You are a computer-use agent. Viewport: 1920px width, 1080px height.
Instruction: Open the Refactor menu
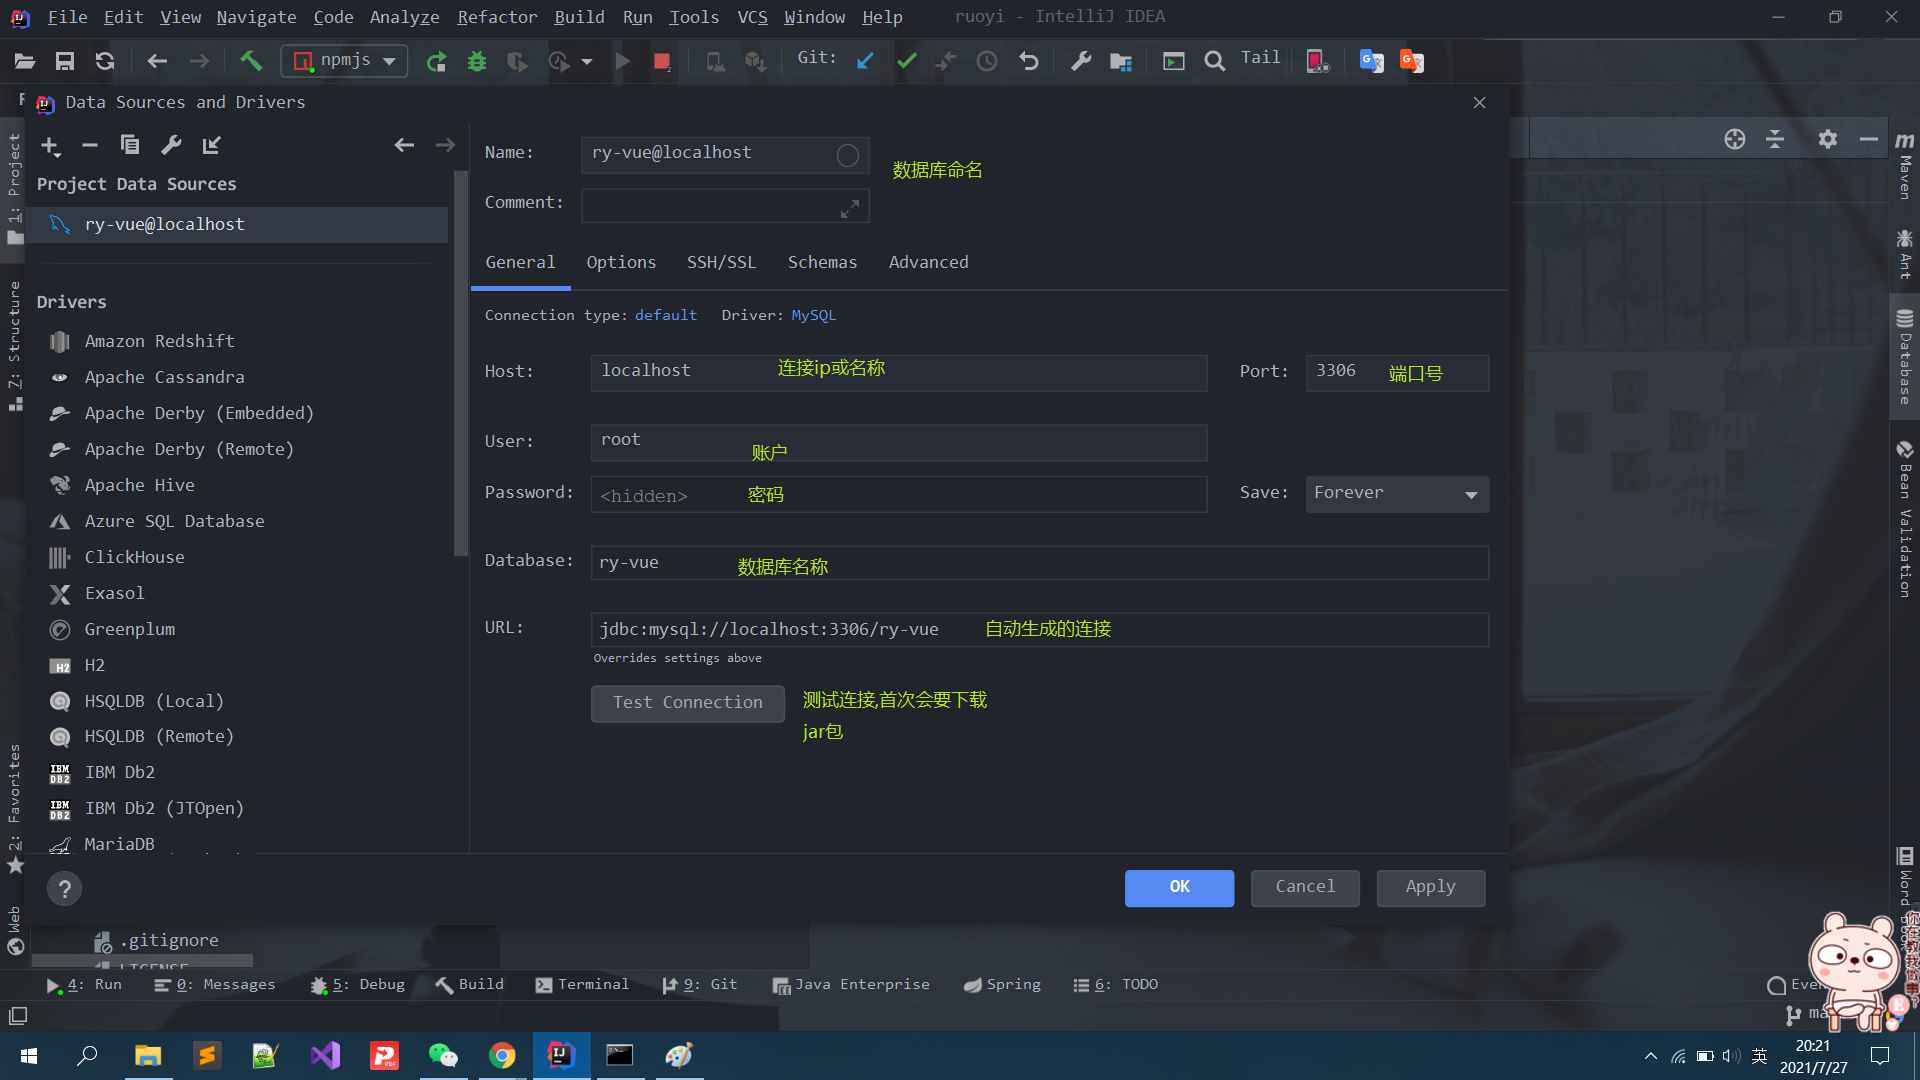click(497, 17)
